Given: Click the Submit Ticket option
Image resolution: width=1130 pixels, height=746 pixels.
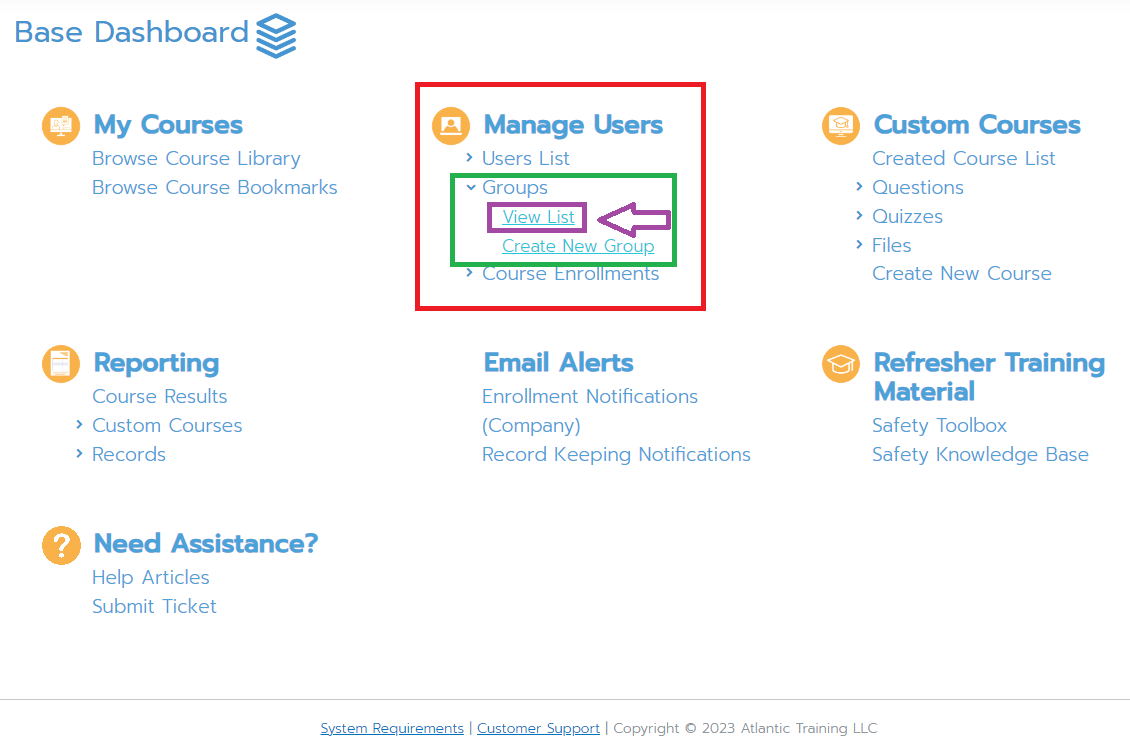Looking at the screenshot, I should (x=154, y=606).
